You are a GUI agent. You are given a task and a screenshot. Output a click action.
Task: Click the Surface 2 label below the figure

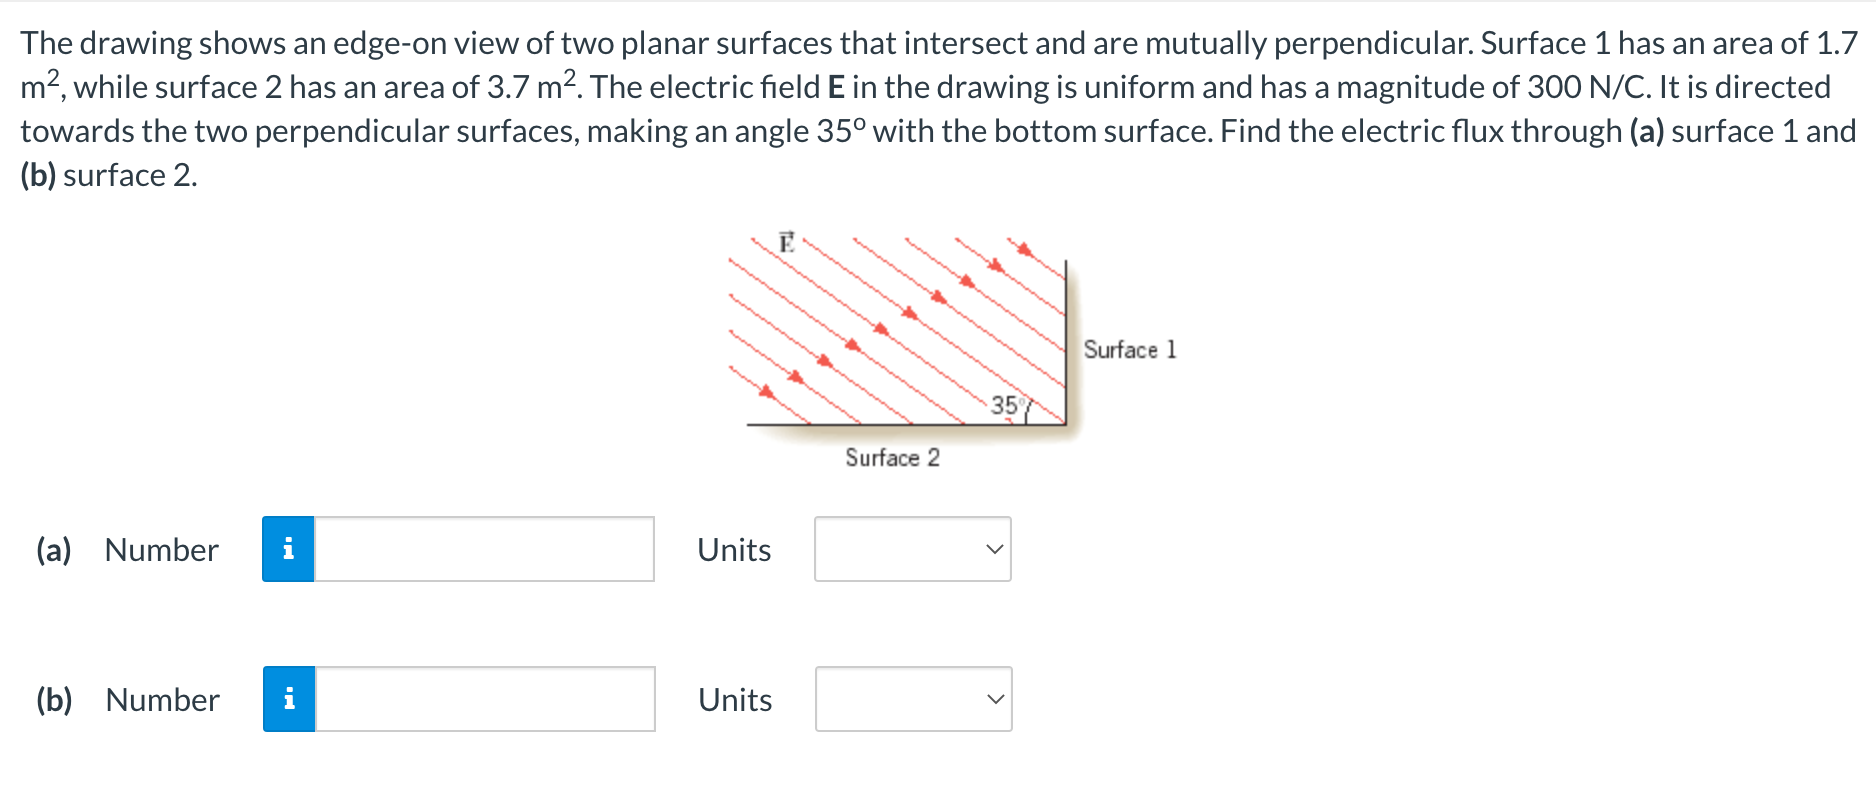click(893, 458)
